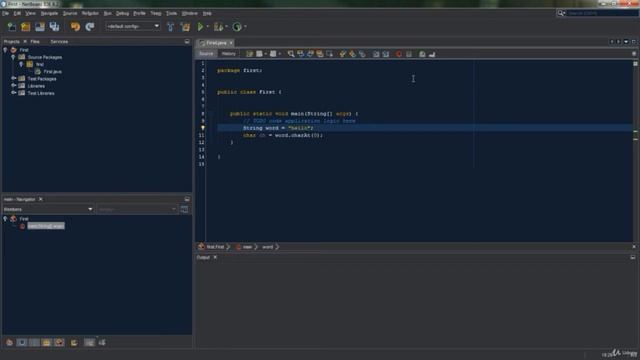Collapse the first package node
Image resolution: width=640 pixels, height=360 pixels.
click(x=21, y=64)
